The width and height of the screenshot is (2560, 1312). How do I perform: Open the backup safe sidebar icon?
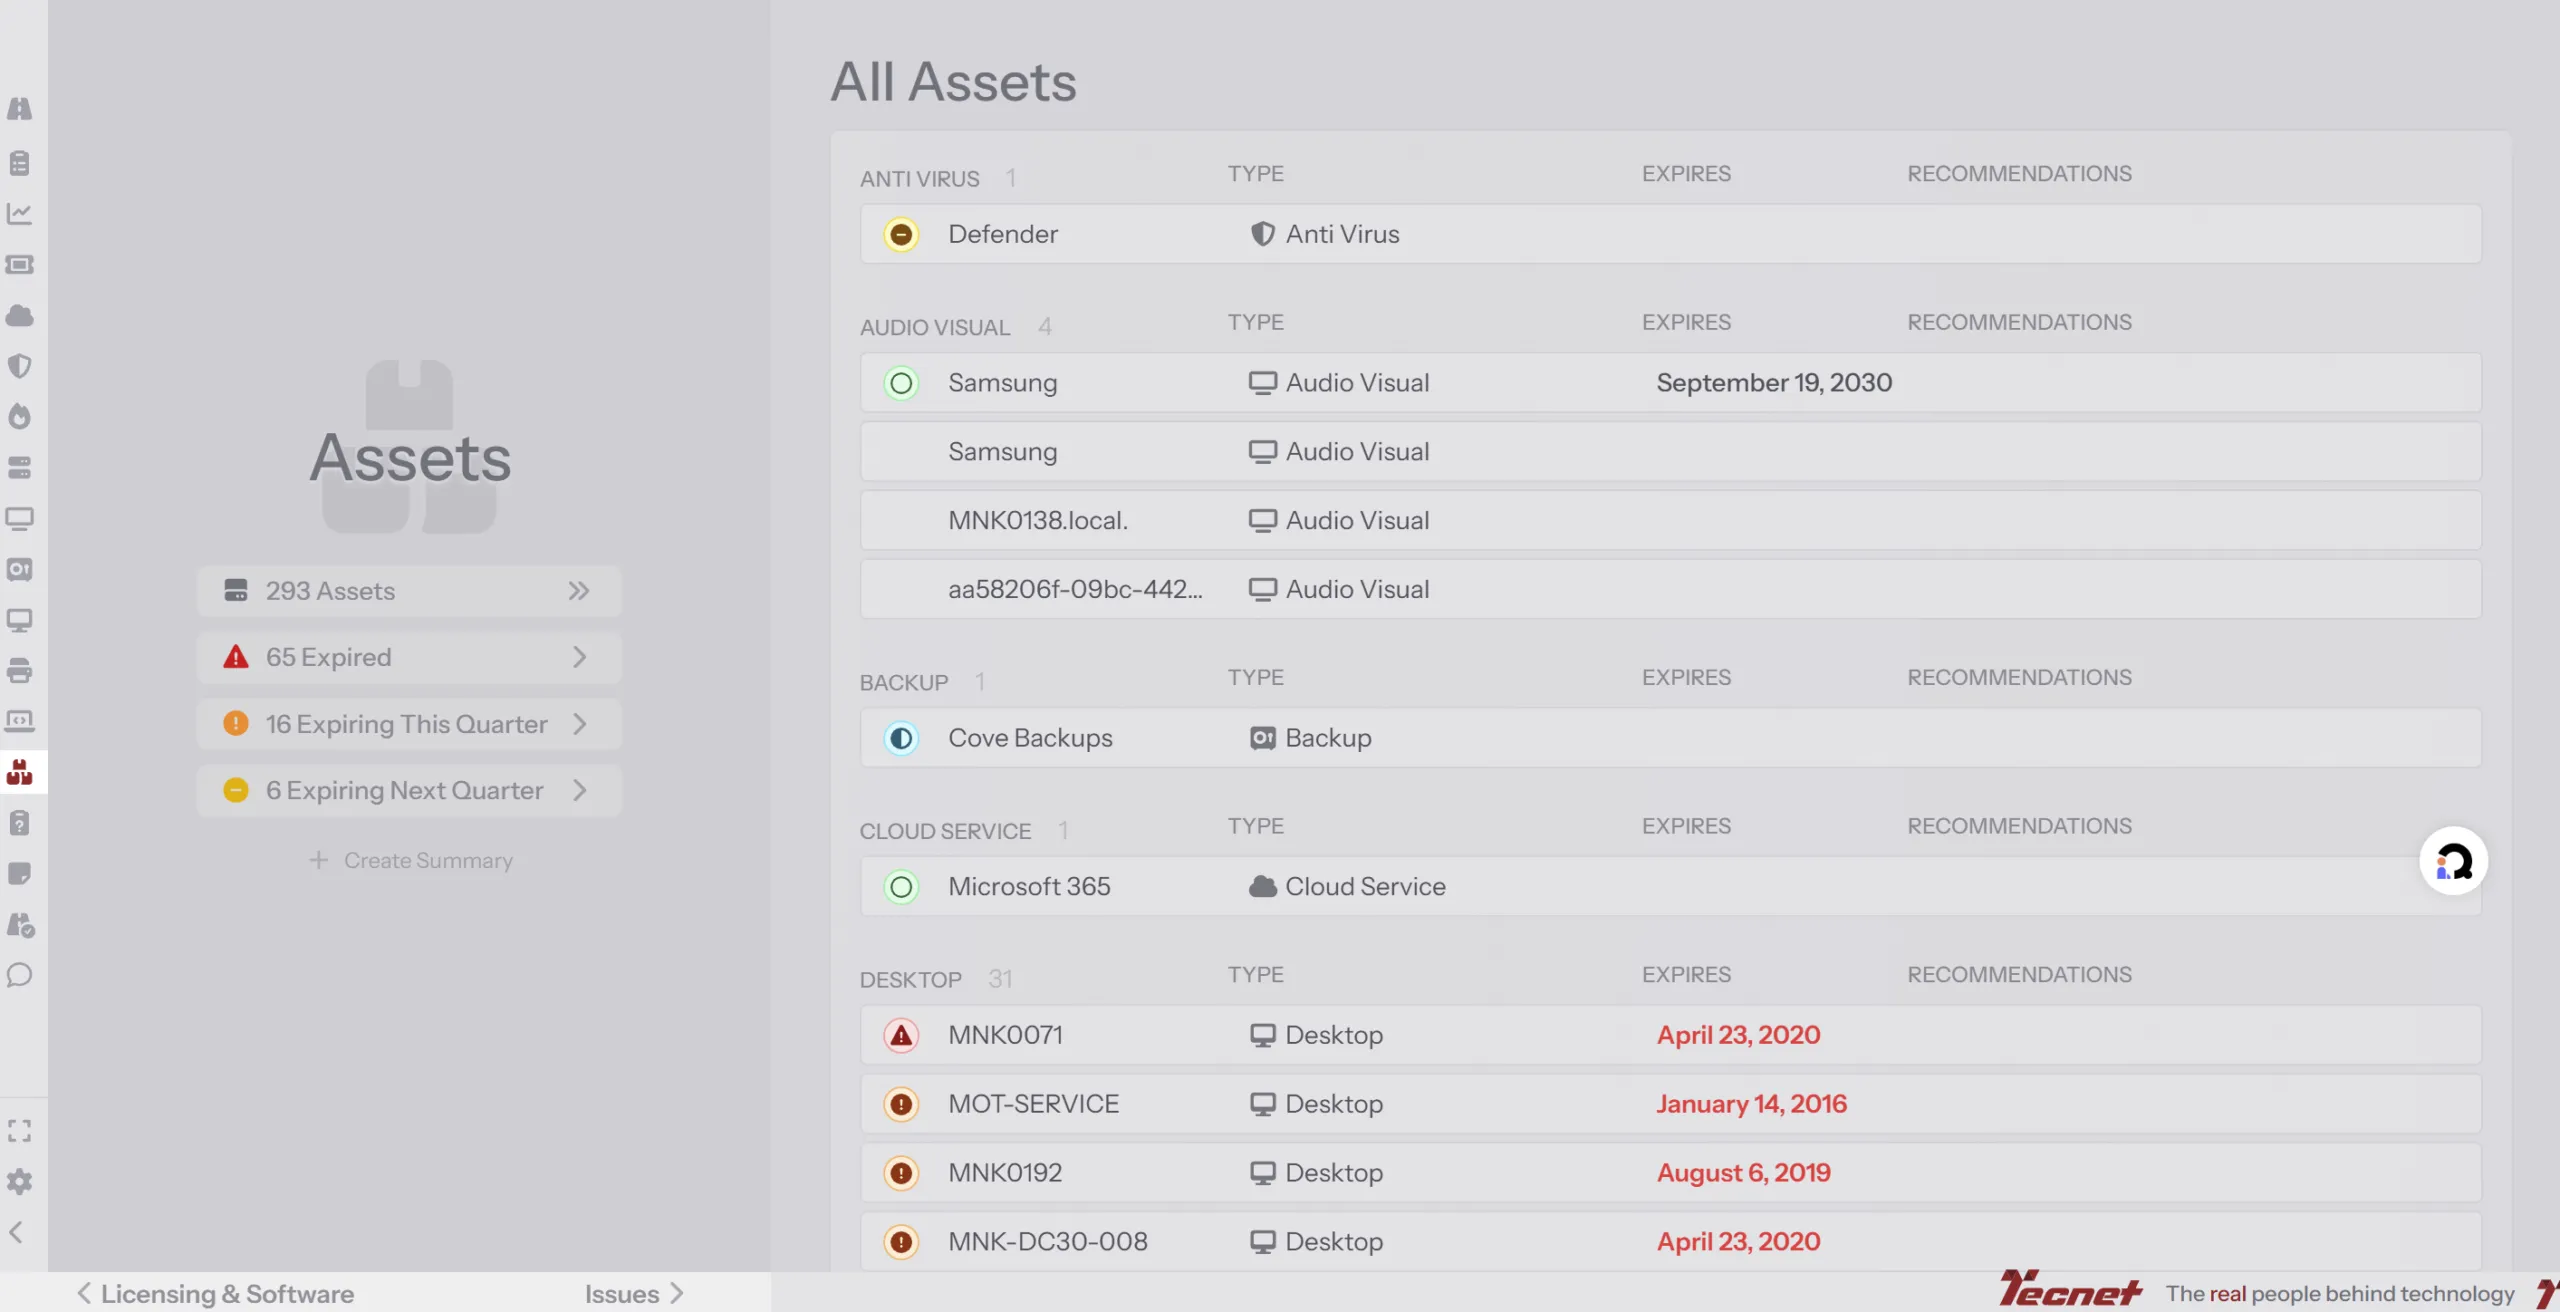pyautogui.click(x=20, y=569)
